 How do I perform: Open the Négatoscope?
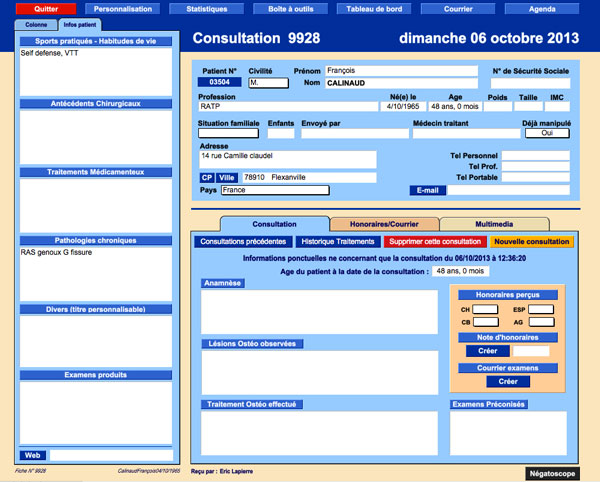[552, 471]
